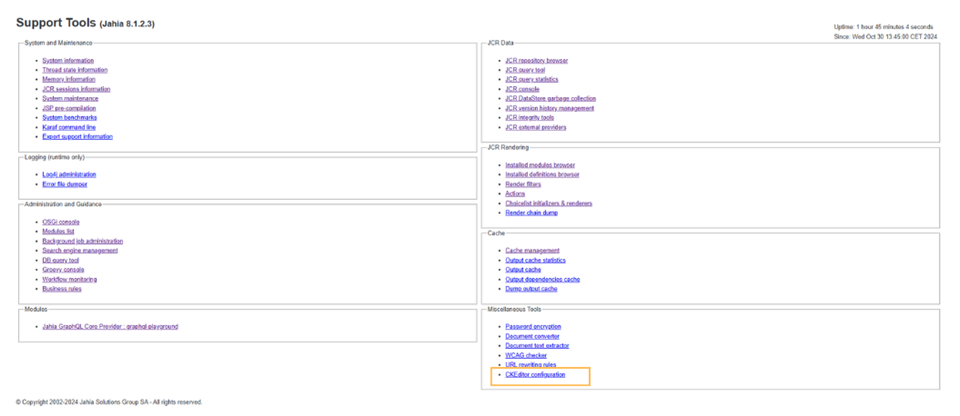The image size is (960, 416).
Task: Open Installed definitions browser
Action: (542, 175)
